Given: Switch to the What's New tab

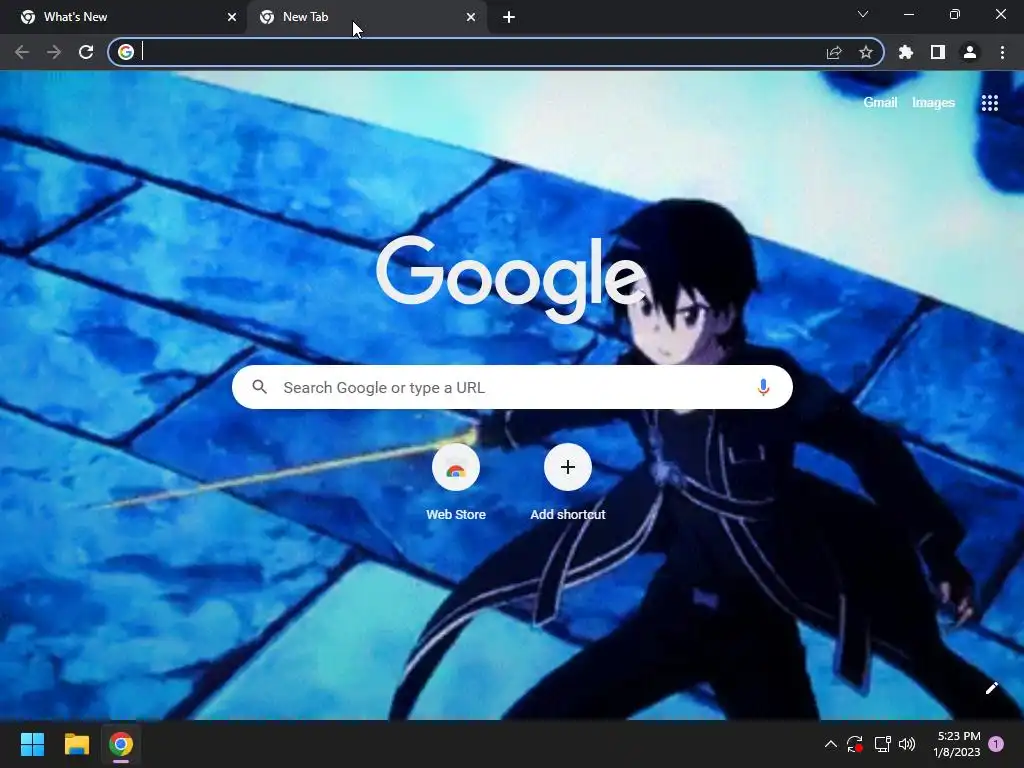Looking at the screenshot, I should tap(122, 17).
